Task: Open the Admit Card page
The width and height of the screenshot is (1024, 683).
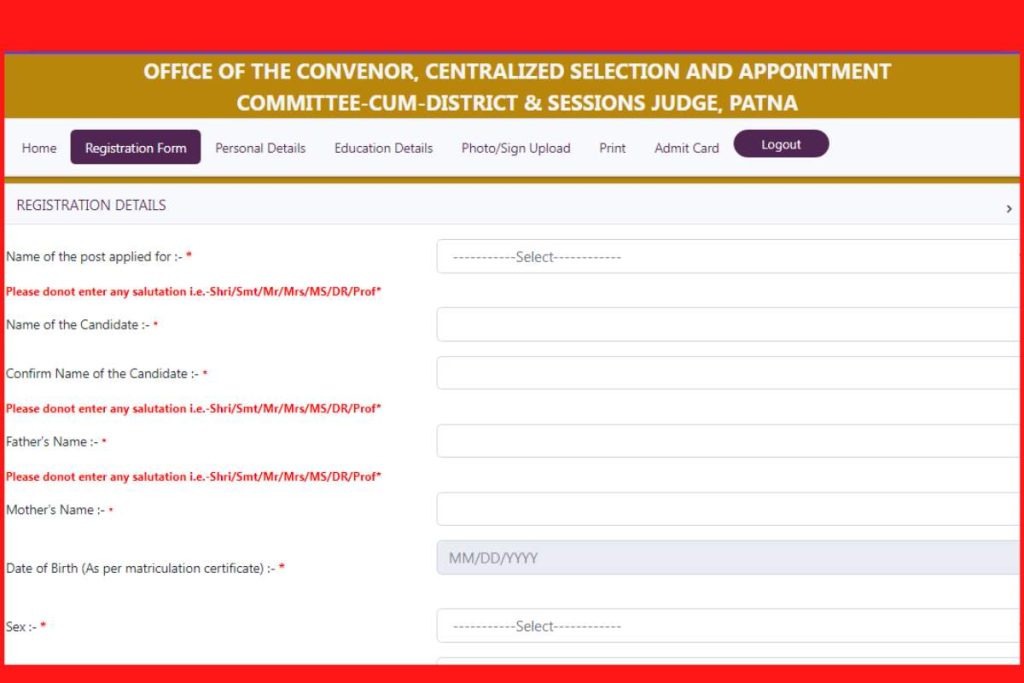Action: (x=686, y=147)
